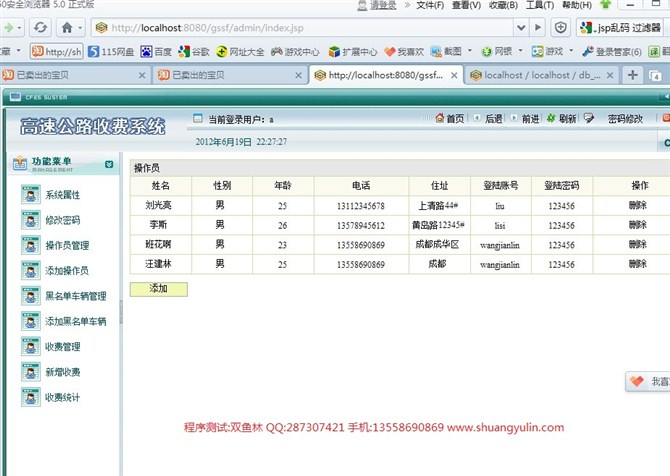Open the 工具(T) menu
The height and width of the screenshot is (476, 670).
coord(540,5)
